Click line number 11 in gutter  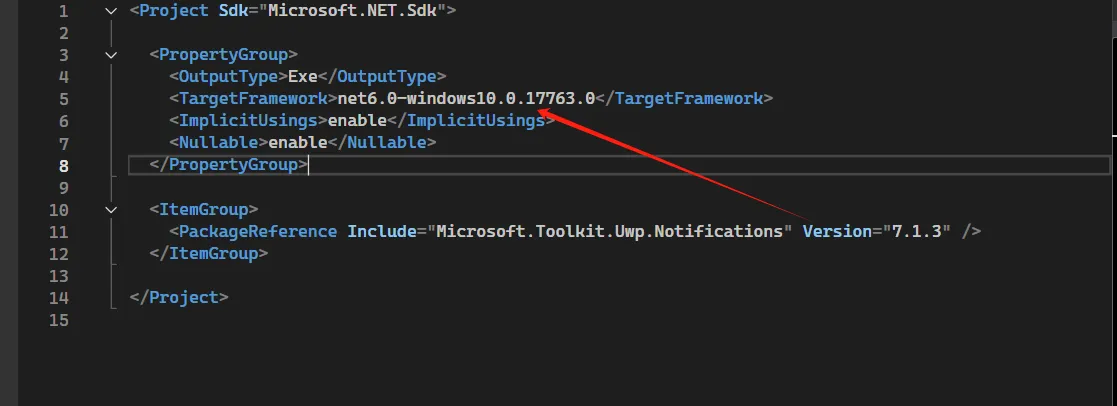click(59, 232)
